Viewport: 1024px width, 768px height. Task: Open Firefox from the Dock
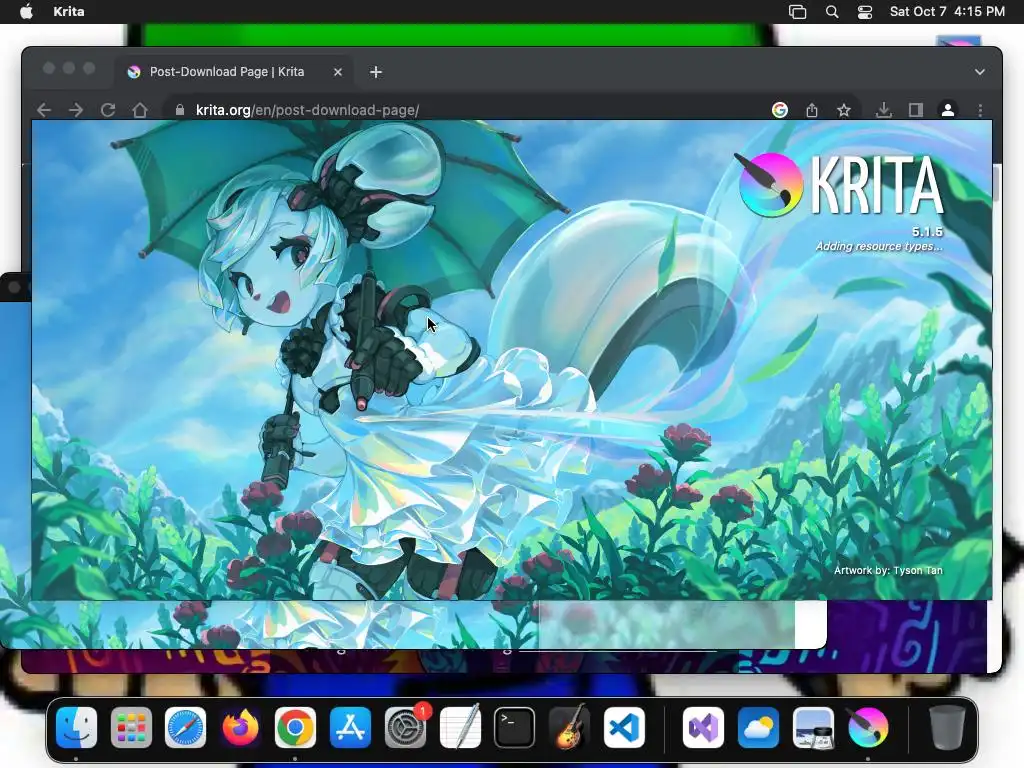pyautogui.click(x=240, y=728)
